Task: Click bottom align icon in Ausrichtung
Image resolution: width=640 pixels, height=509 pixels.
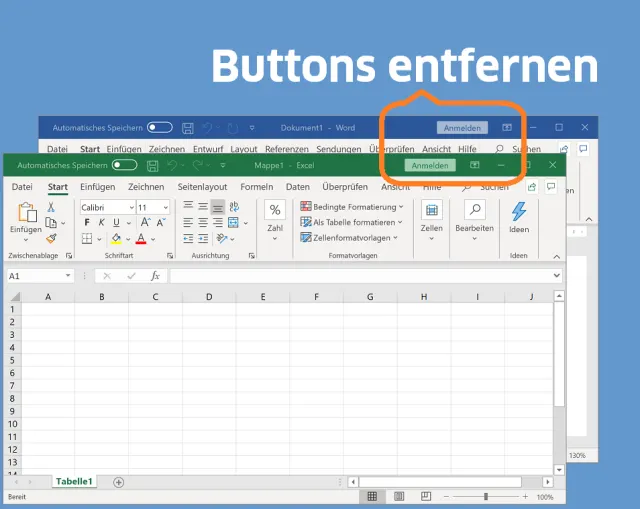Action: pos(218,207)
